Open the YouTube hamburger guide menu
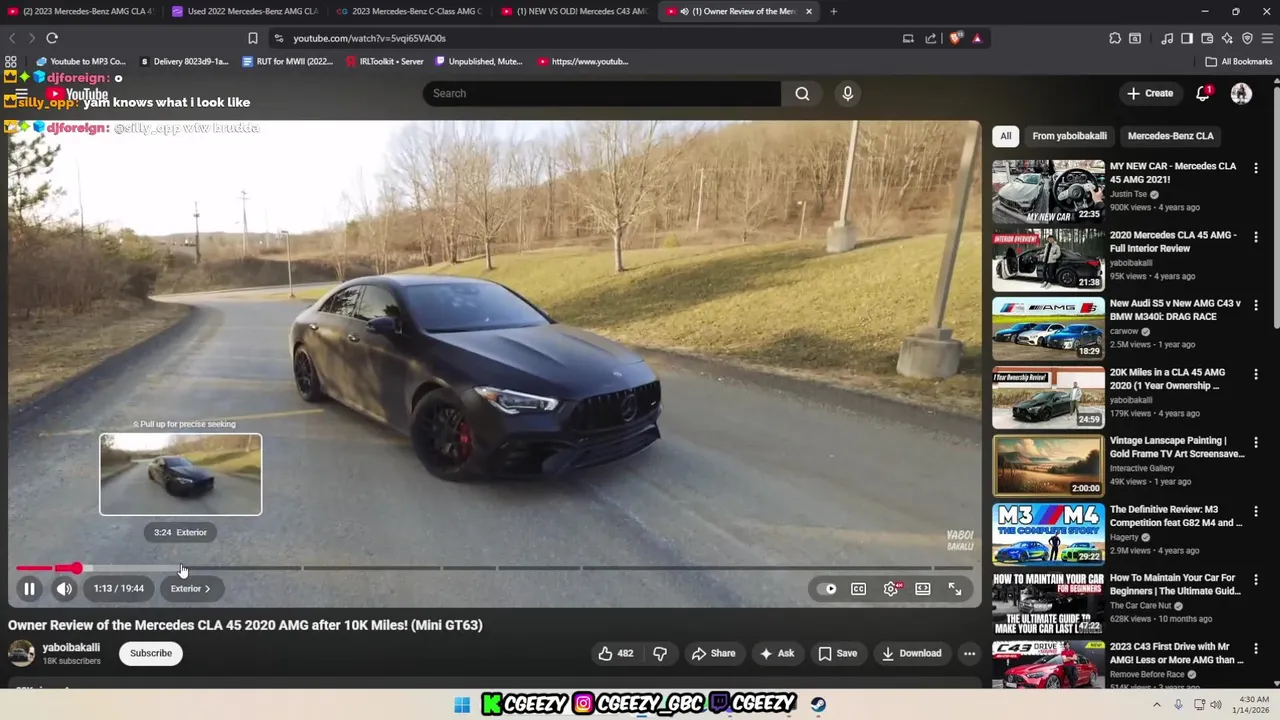Screen dimensions: 1280x720 (x=20, y=95)
